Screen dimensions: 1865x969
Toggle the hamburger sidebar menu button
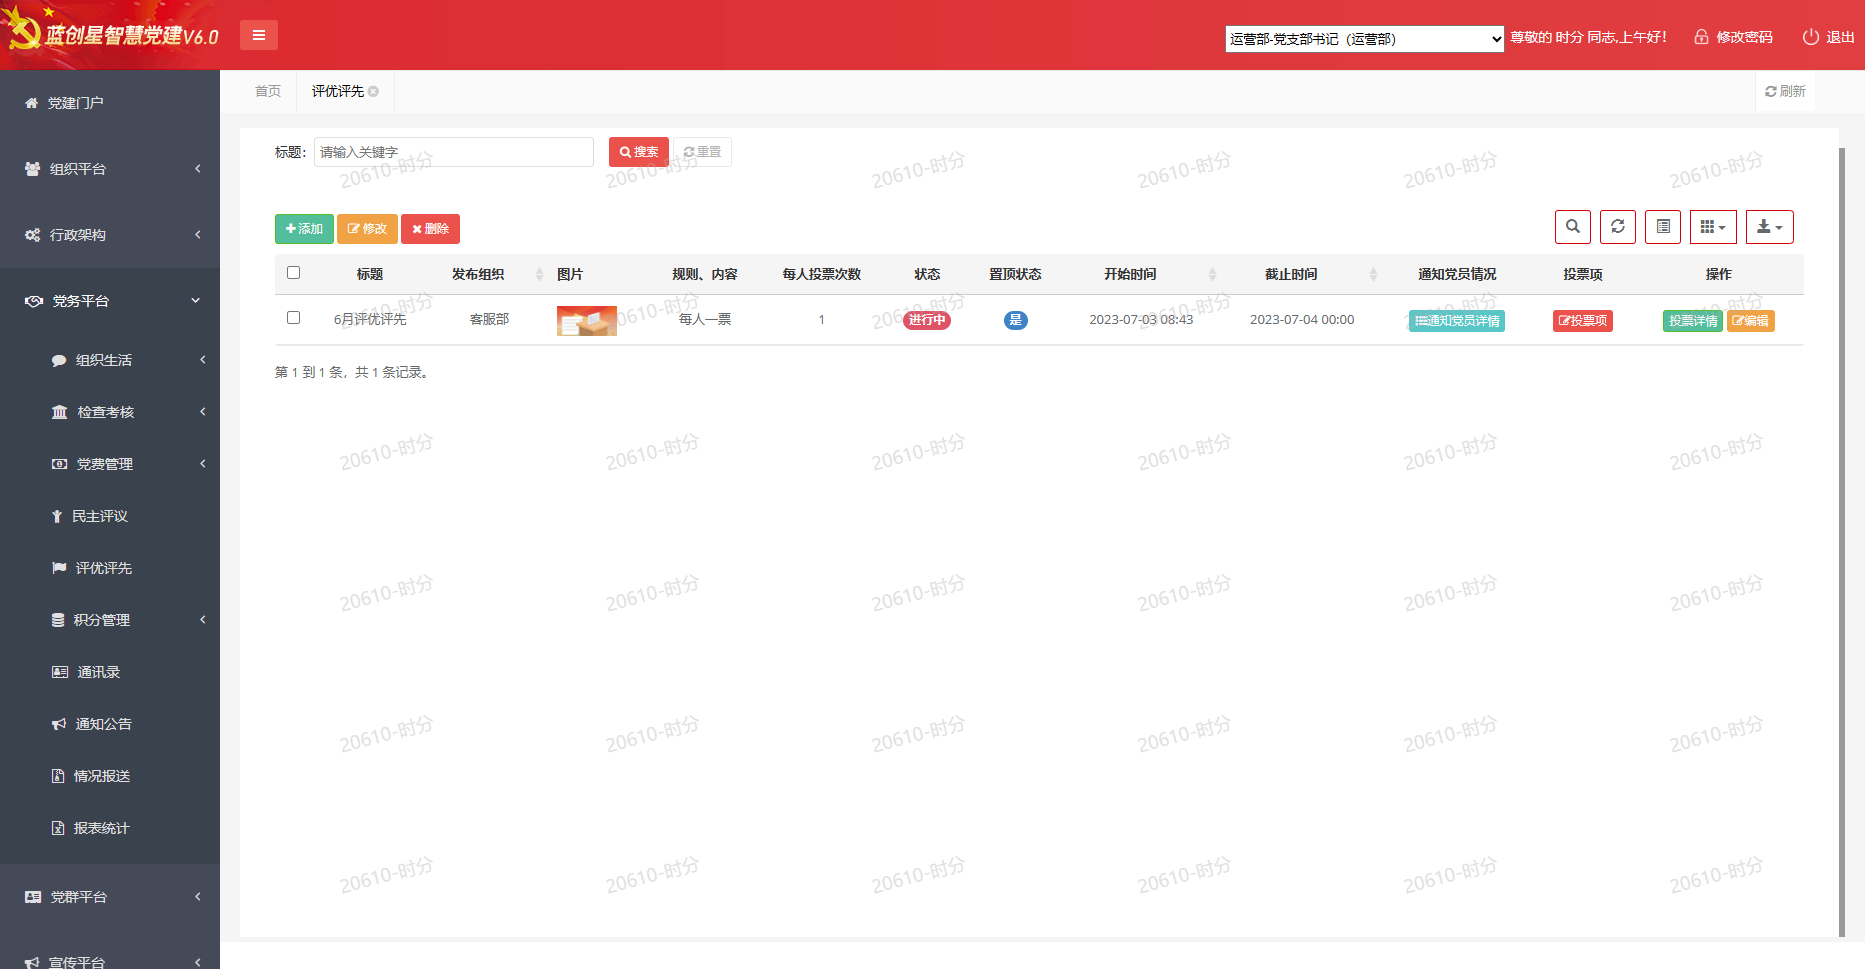click(259, 35)
